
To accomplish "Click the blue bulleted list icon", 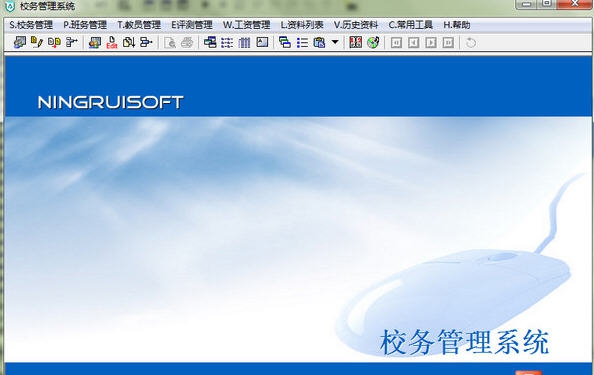I will 302,42.
